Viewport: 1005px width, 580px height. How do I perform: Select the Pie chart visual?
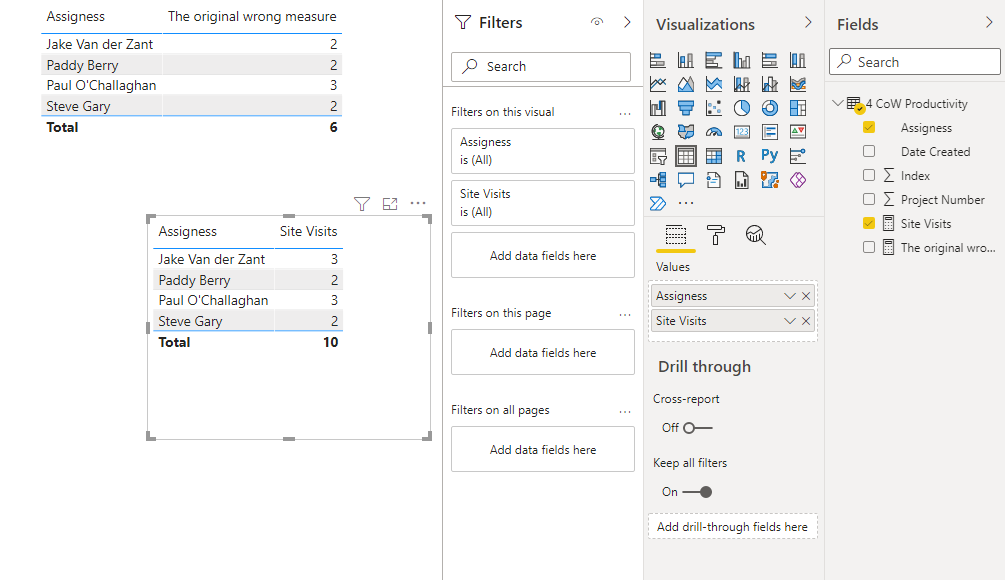point(742,108)
